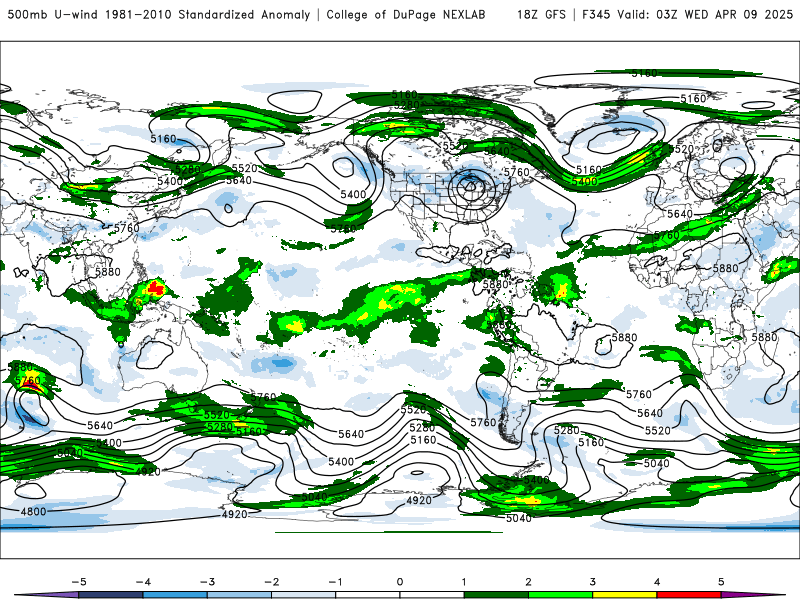800x600 pixels.
Task: Pick the pale blue colorbar segment between −2 and −1
Action: click(x=304, y=595)
